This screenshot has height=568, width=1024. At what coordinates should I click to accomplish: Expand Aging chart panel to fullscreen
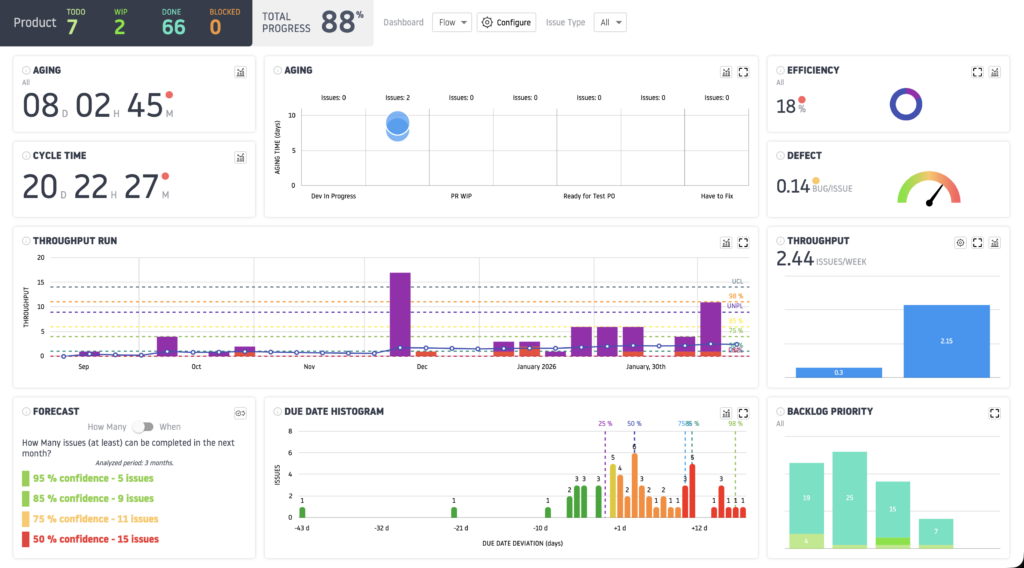tap(743, 72)
